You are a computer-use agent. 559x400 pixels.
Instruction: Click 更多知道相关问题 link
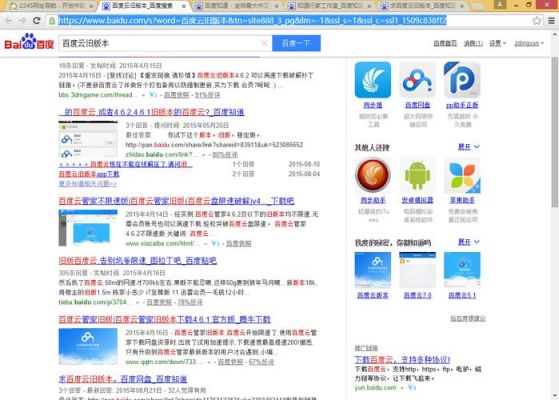tap(87, 184)
